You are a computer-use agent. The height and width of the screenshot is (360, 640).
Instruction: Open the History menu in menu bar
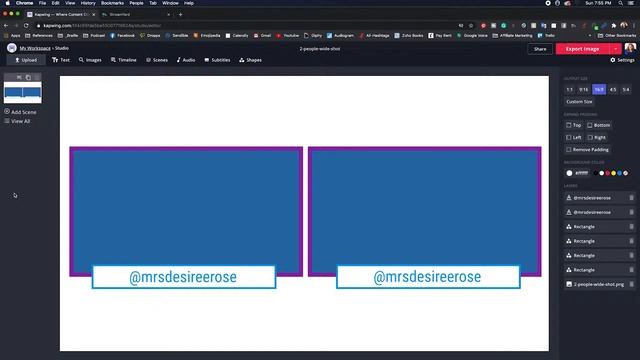[x=88, y=3]
